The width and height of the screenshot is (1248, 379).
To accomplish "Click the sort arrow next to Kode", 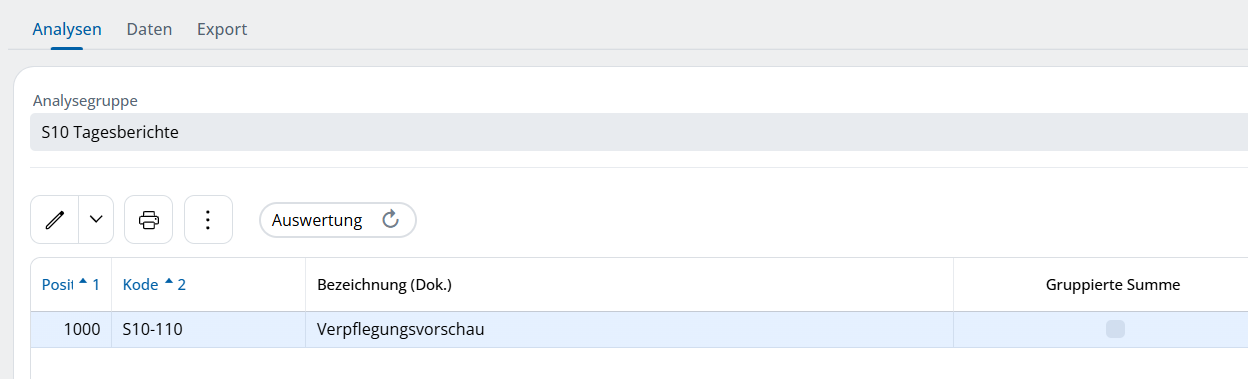I will [x=169, y=283].
